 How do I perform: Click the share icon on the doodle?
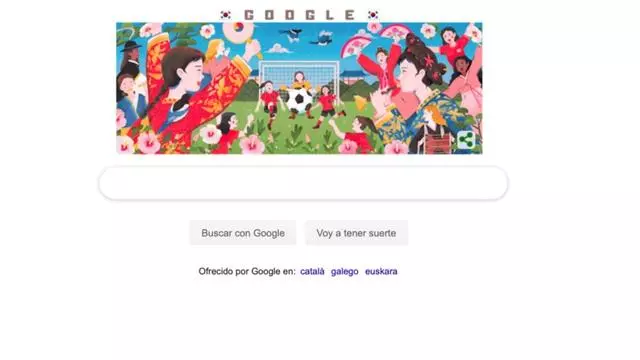coord(466,140)
